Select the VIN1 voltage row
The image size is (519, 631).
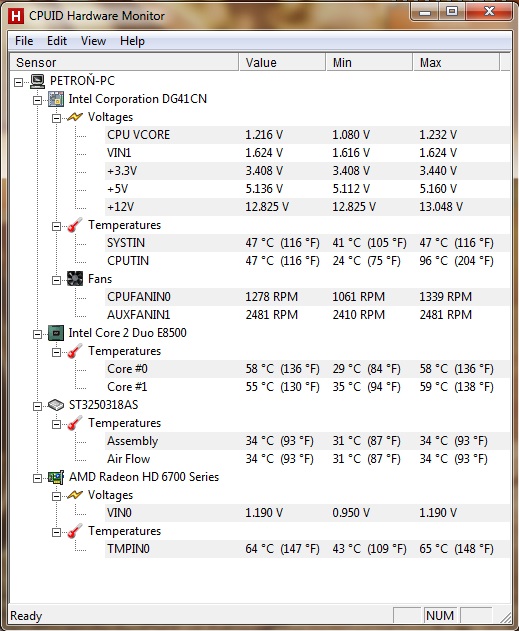click(x=307, y=153)
